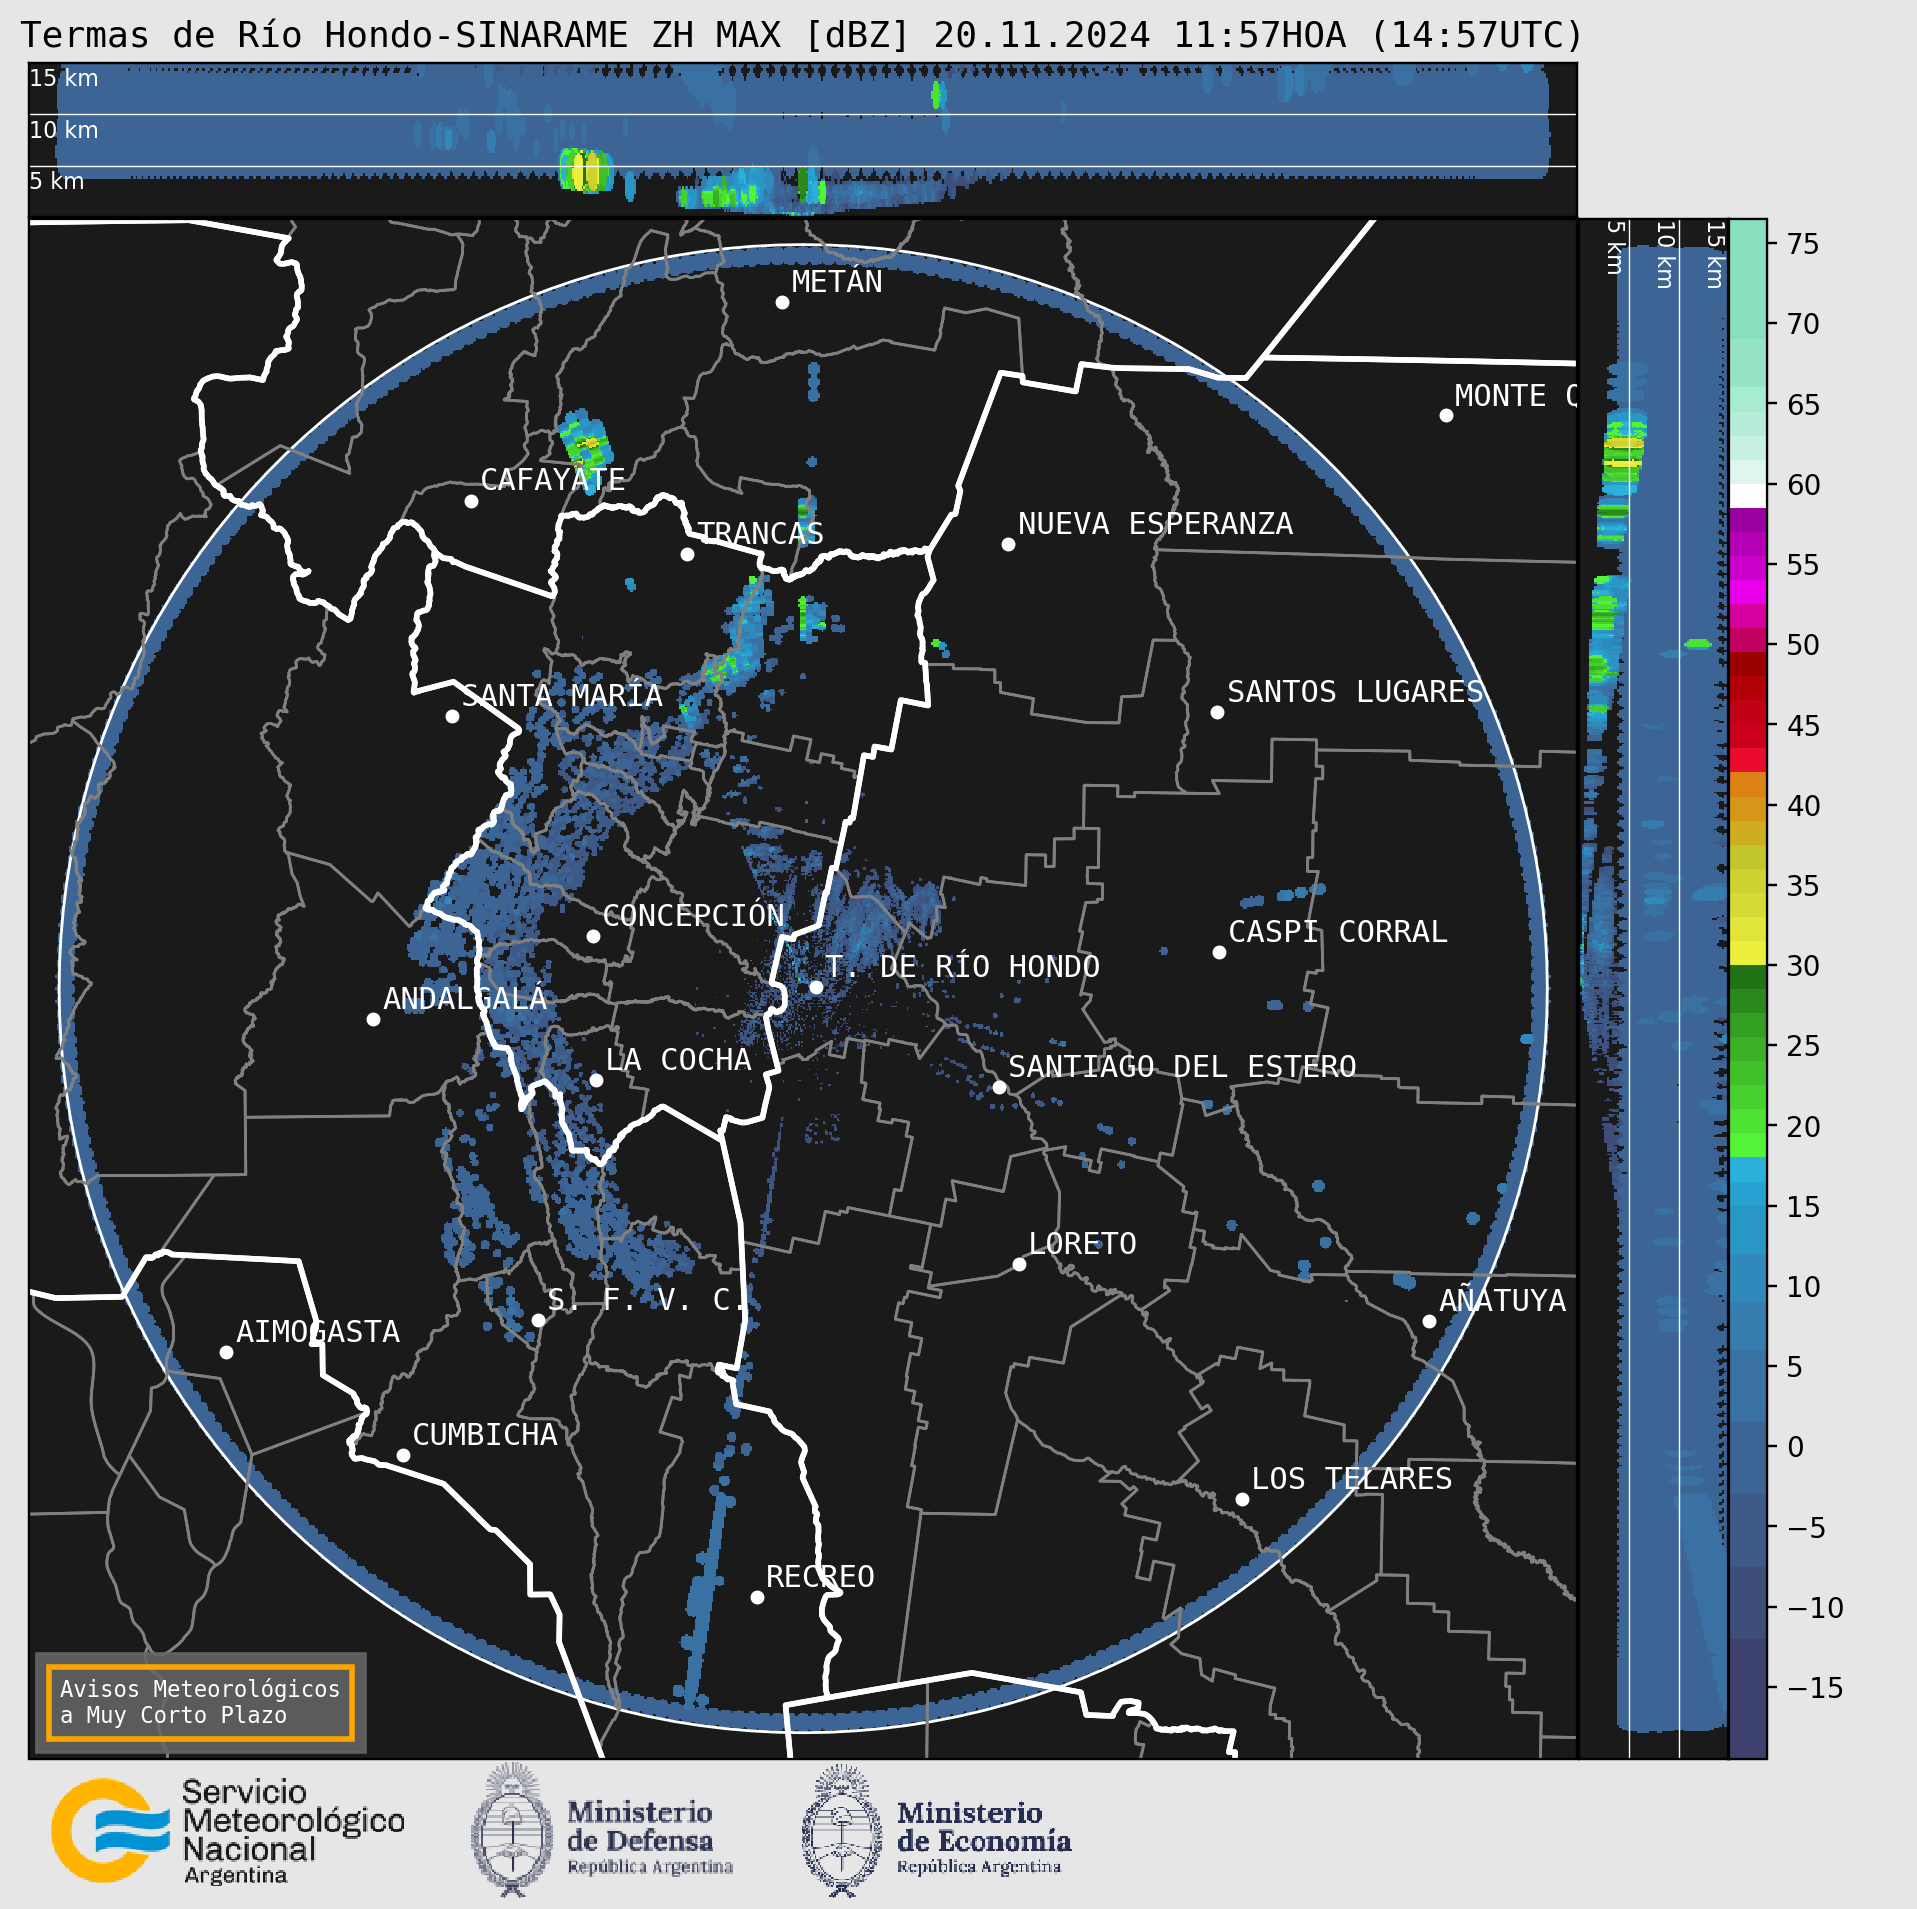Click the Avisos Meteorológicos a Muy Corto Plazo box
This screenshot has height=1909, width=1917.
(x=200, y=1702)
